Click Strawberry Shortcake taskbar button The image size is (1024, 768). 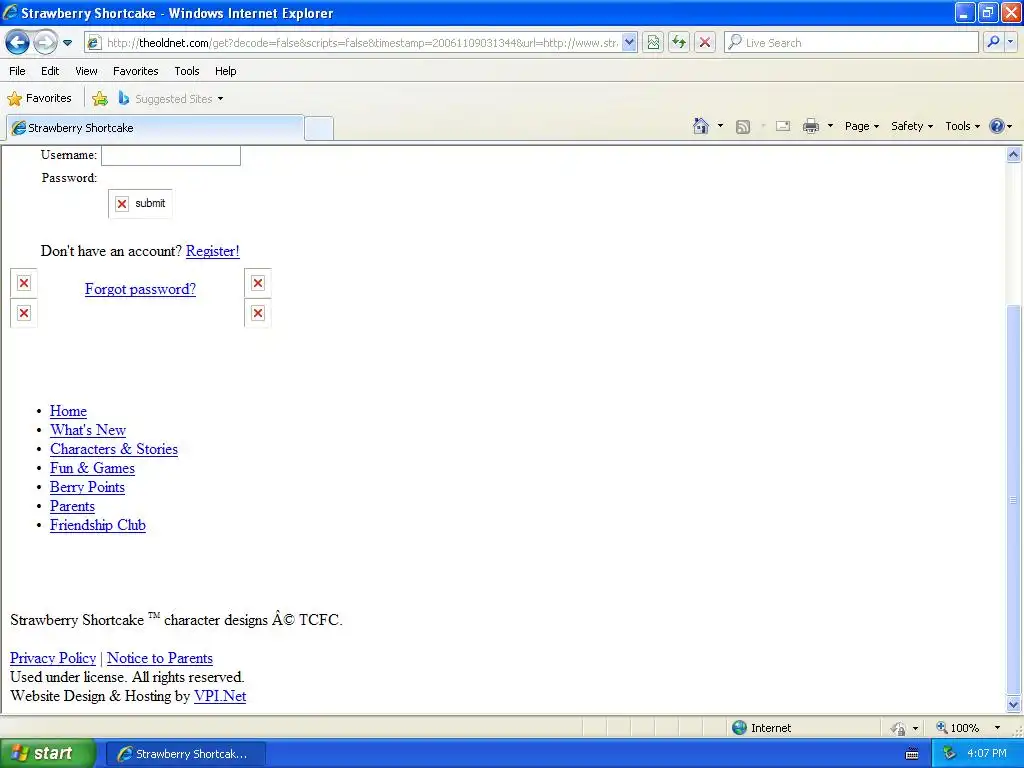point(185,754)
